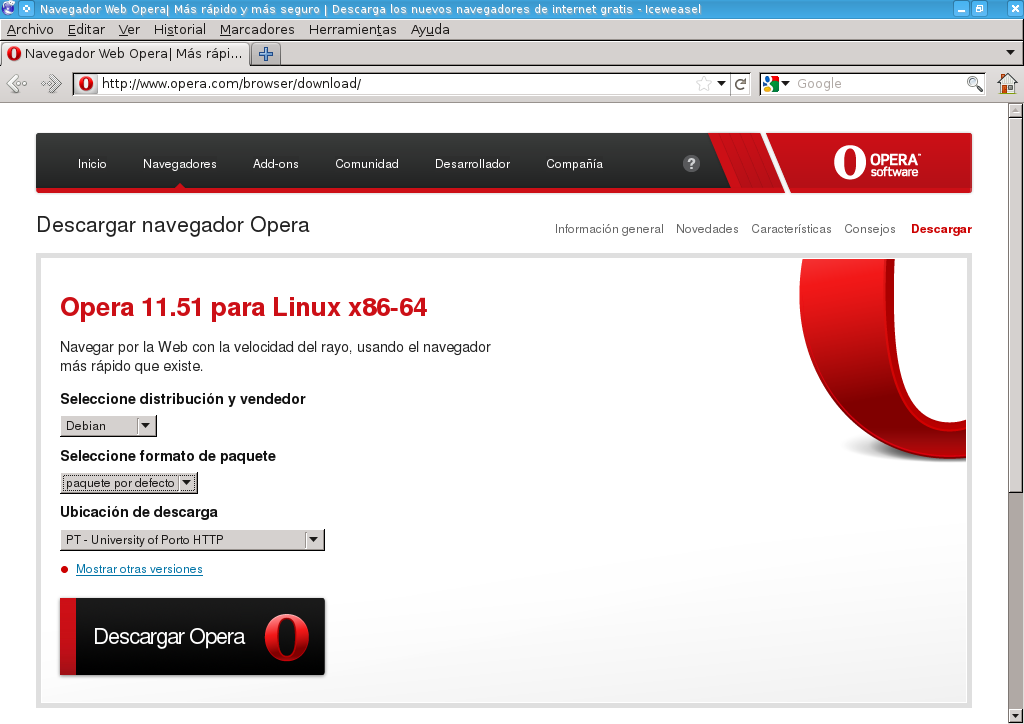Image resolution: width=1024 pixels, height=724 pixels.
Task: Click the red Opera O on download button
Action: click(x=287, y=637)
